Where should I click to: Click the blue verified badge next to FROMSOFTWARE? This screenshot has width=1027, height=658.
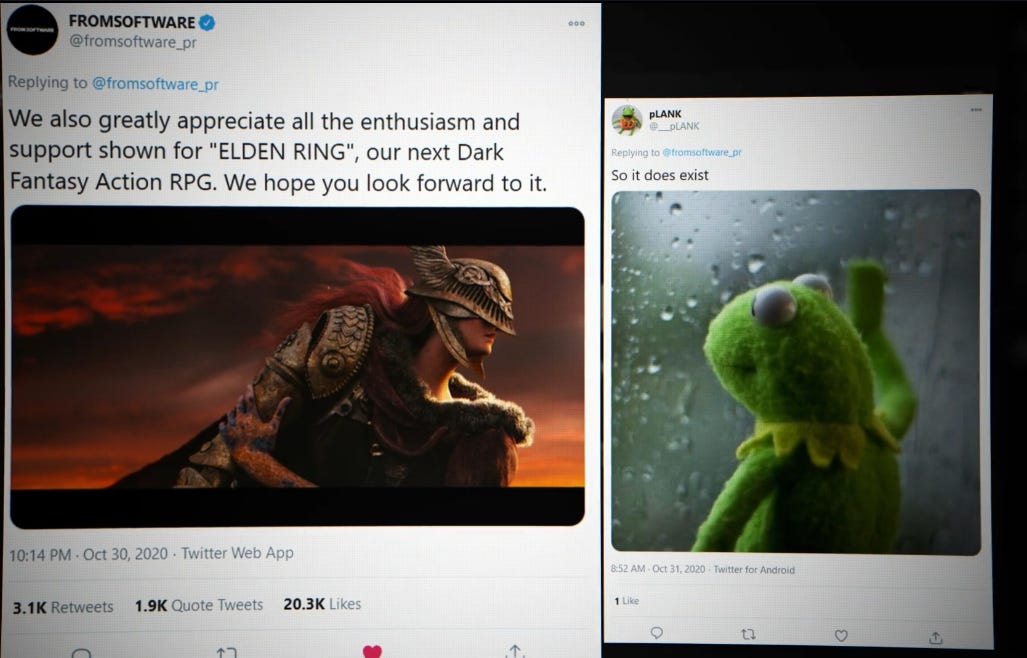[207, 23]
